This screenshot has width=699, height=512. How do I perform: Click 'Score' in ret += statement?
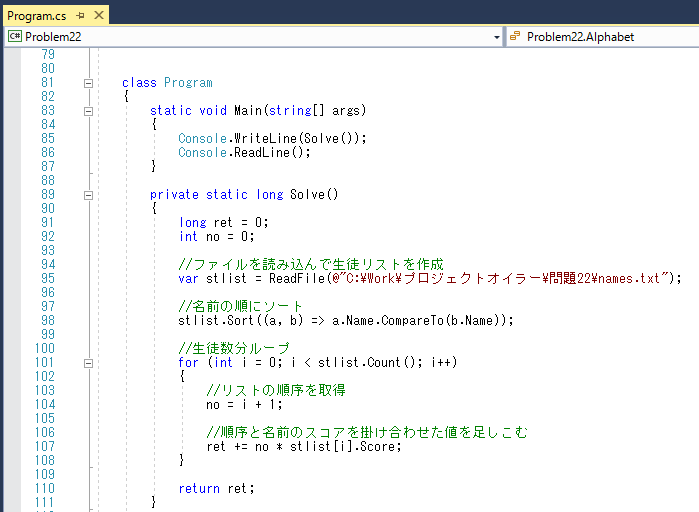[377, 446]
